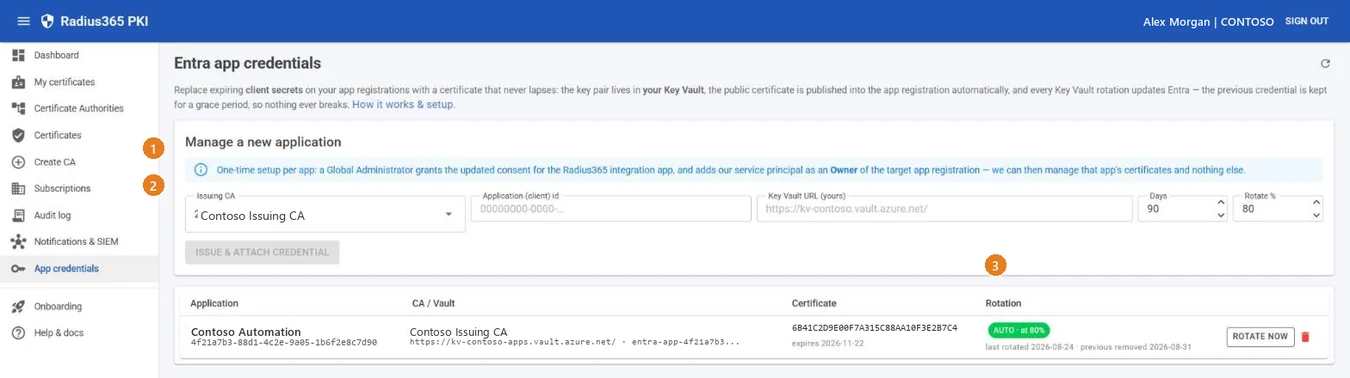This screenshot has width=1350, height=378.
Task: Click the Manage a new application heading
Action: (x=263, y=142)
